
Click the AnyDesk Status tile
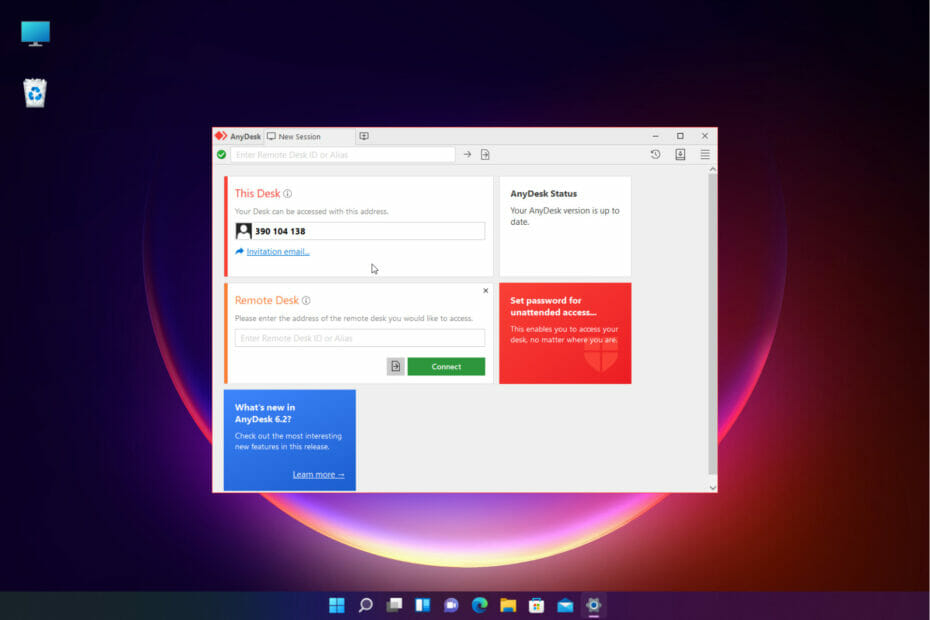[565, 226]
